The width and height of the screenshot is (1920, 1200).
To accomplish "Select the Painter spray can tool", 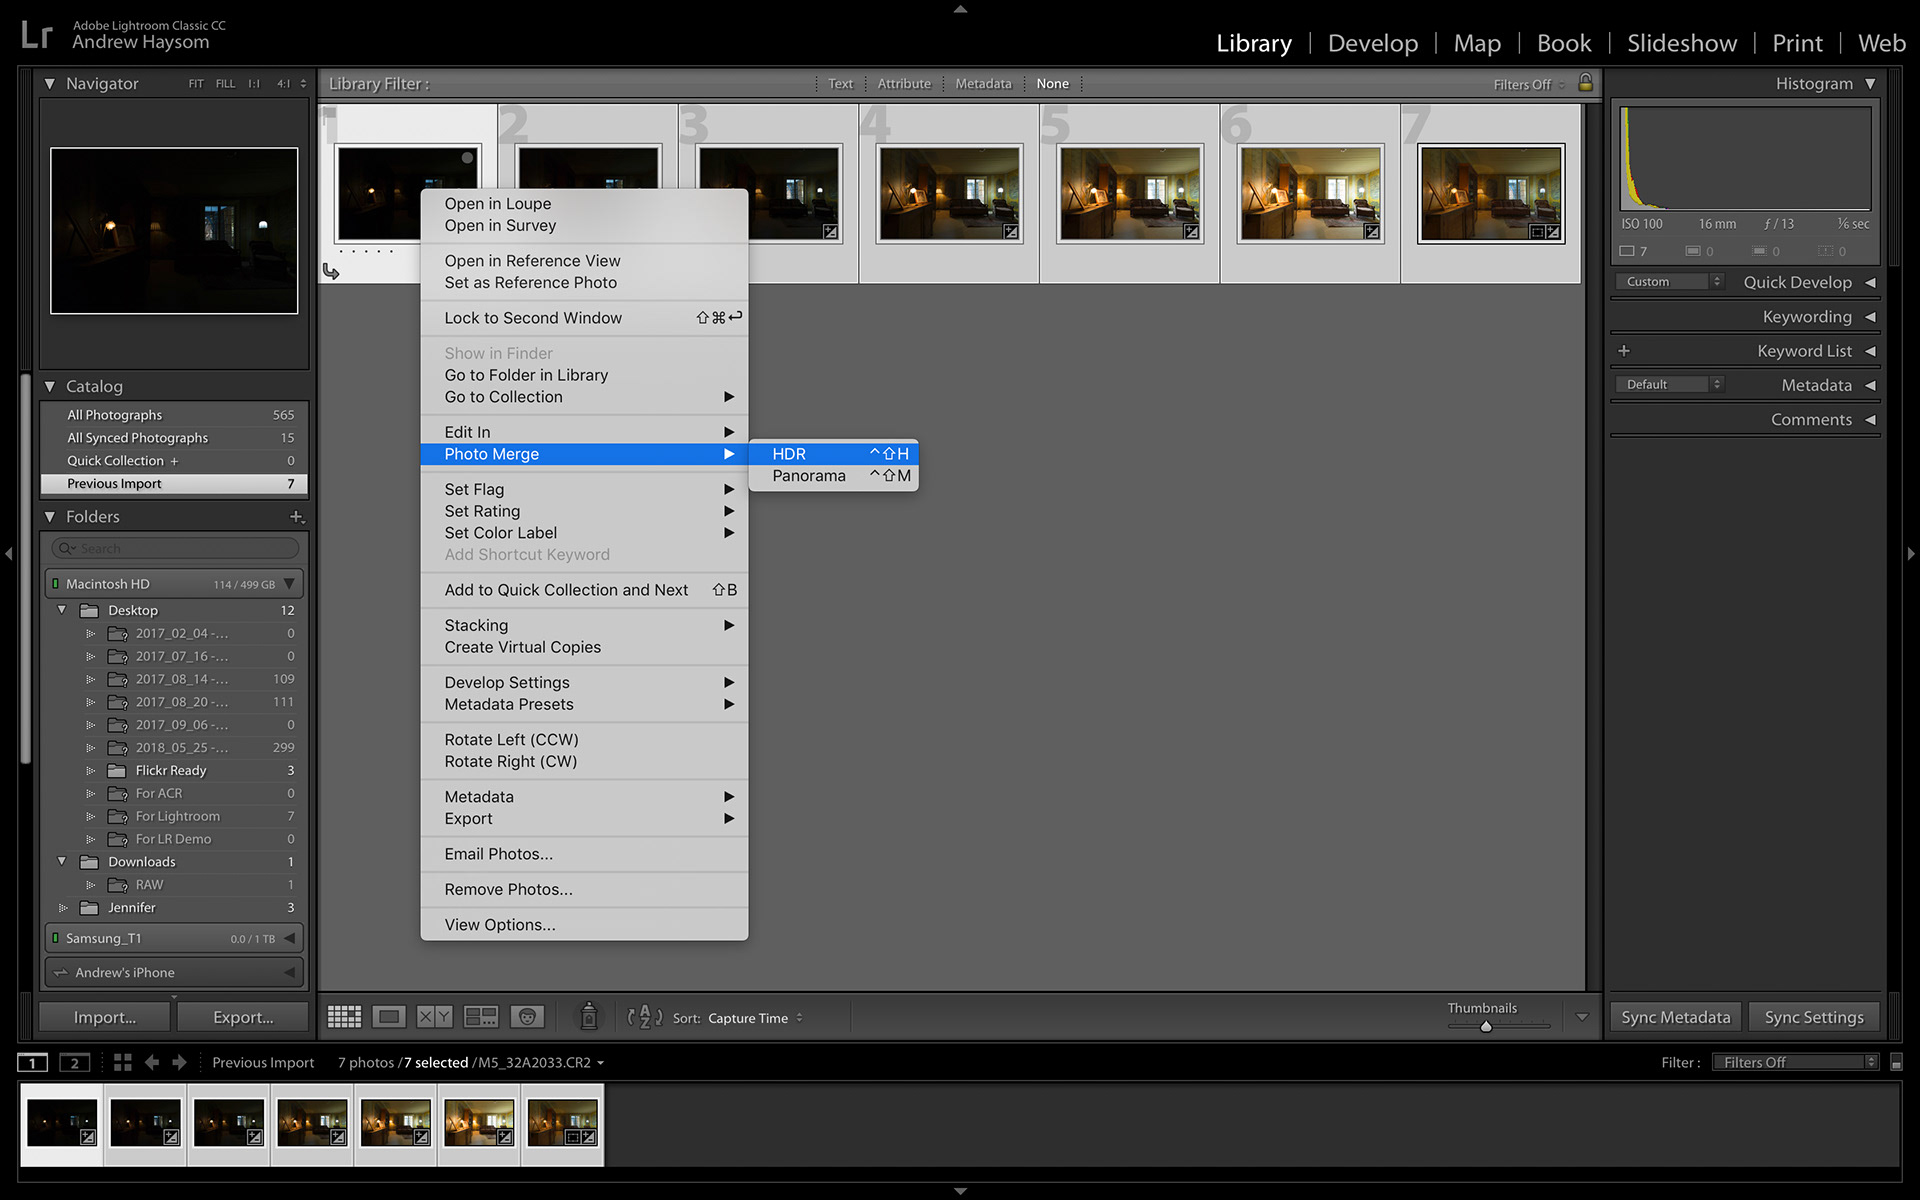I will click(x=589, y=1016).
